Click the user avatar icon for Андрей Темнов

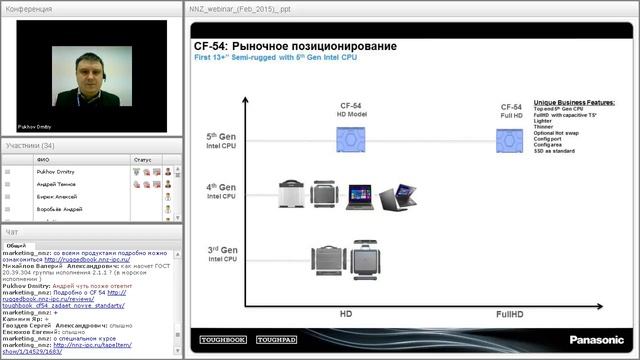[x=168, y=184]
